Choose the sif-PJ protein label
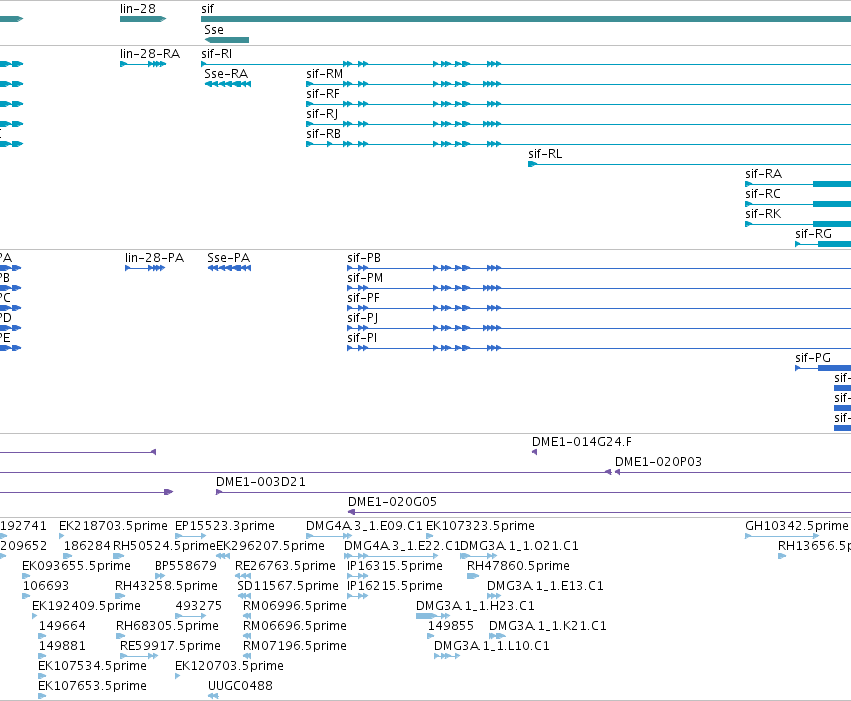851x701 pixels. pos(363,318)
